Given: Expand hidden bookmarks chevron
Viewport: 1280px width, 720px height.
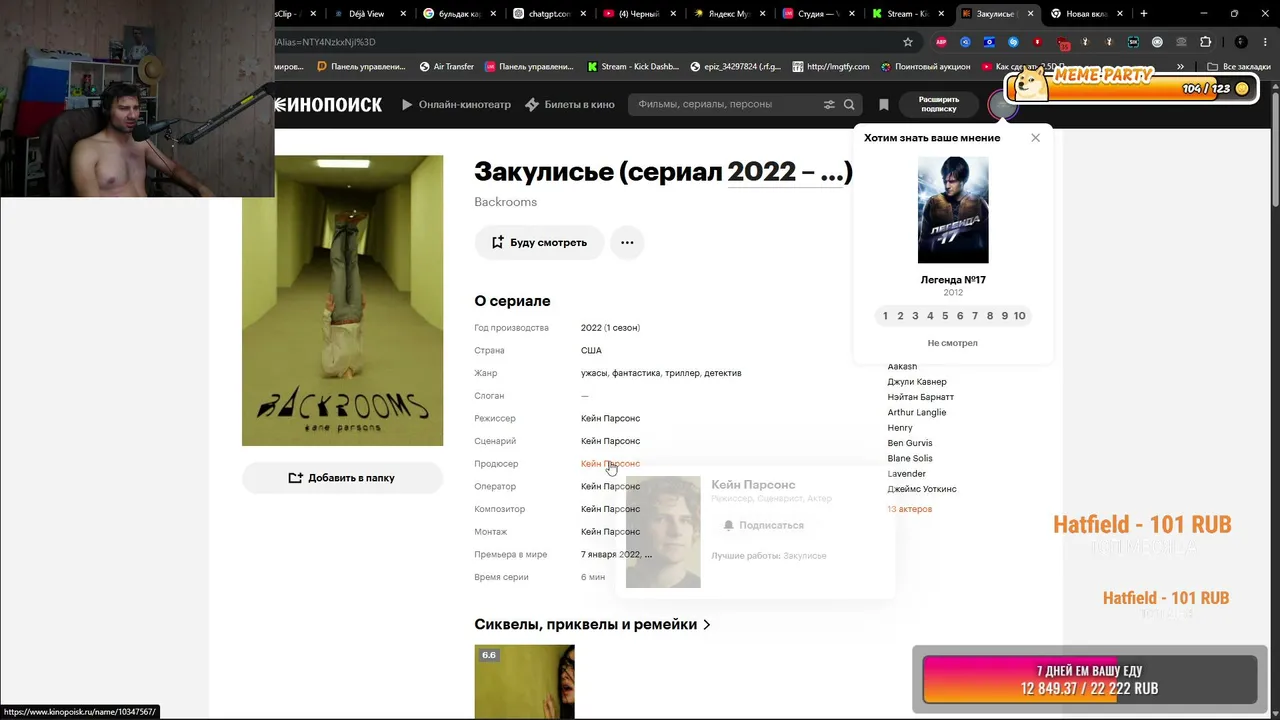Looking at the screenshot, I should (1181, 67).
